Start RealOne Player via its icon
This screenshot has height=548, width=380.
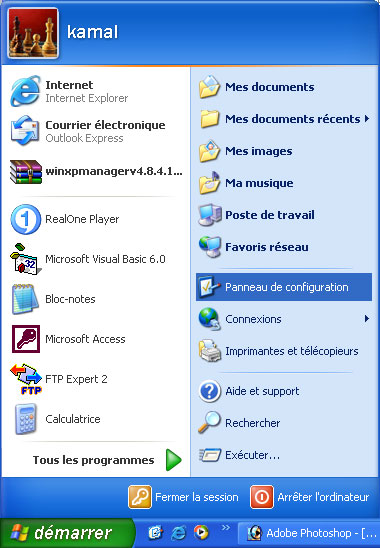pyautogui.click(x=26, y=219)
